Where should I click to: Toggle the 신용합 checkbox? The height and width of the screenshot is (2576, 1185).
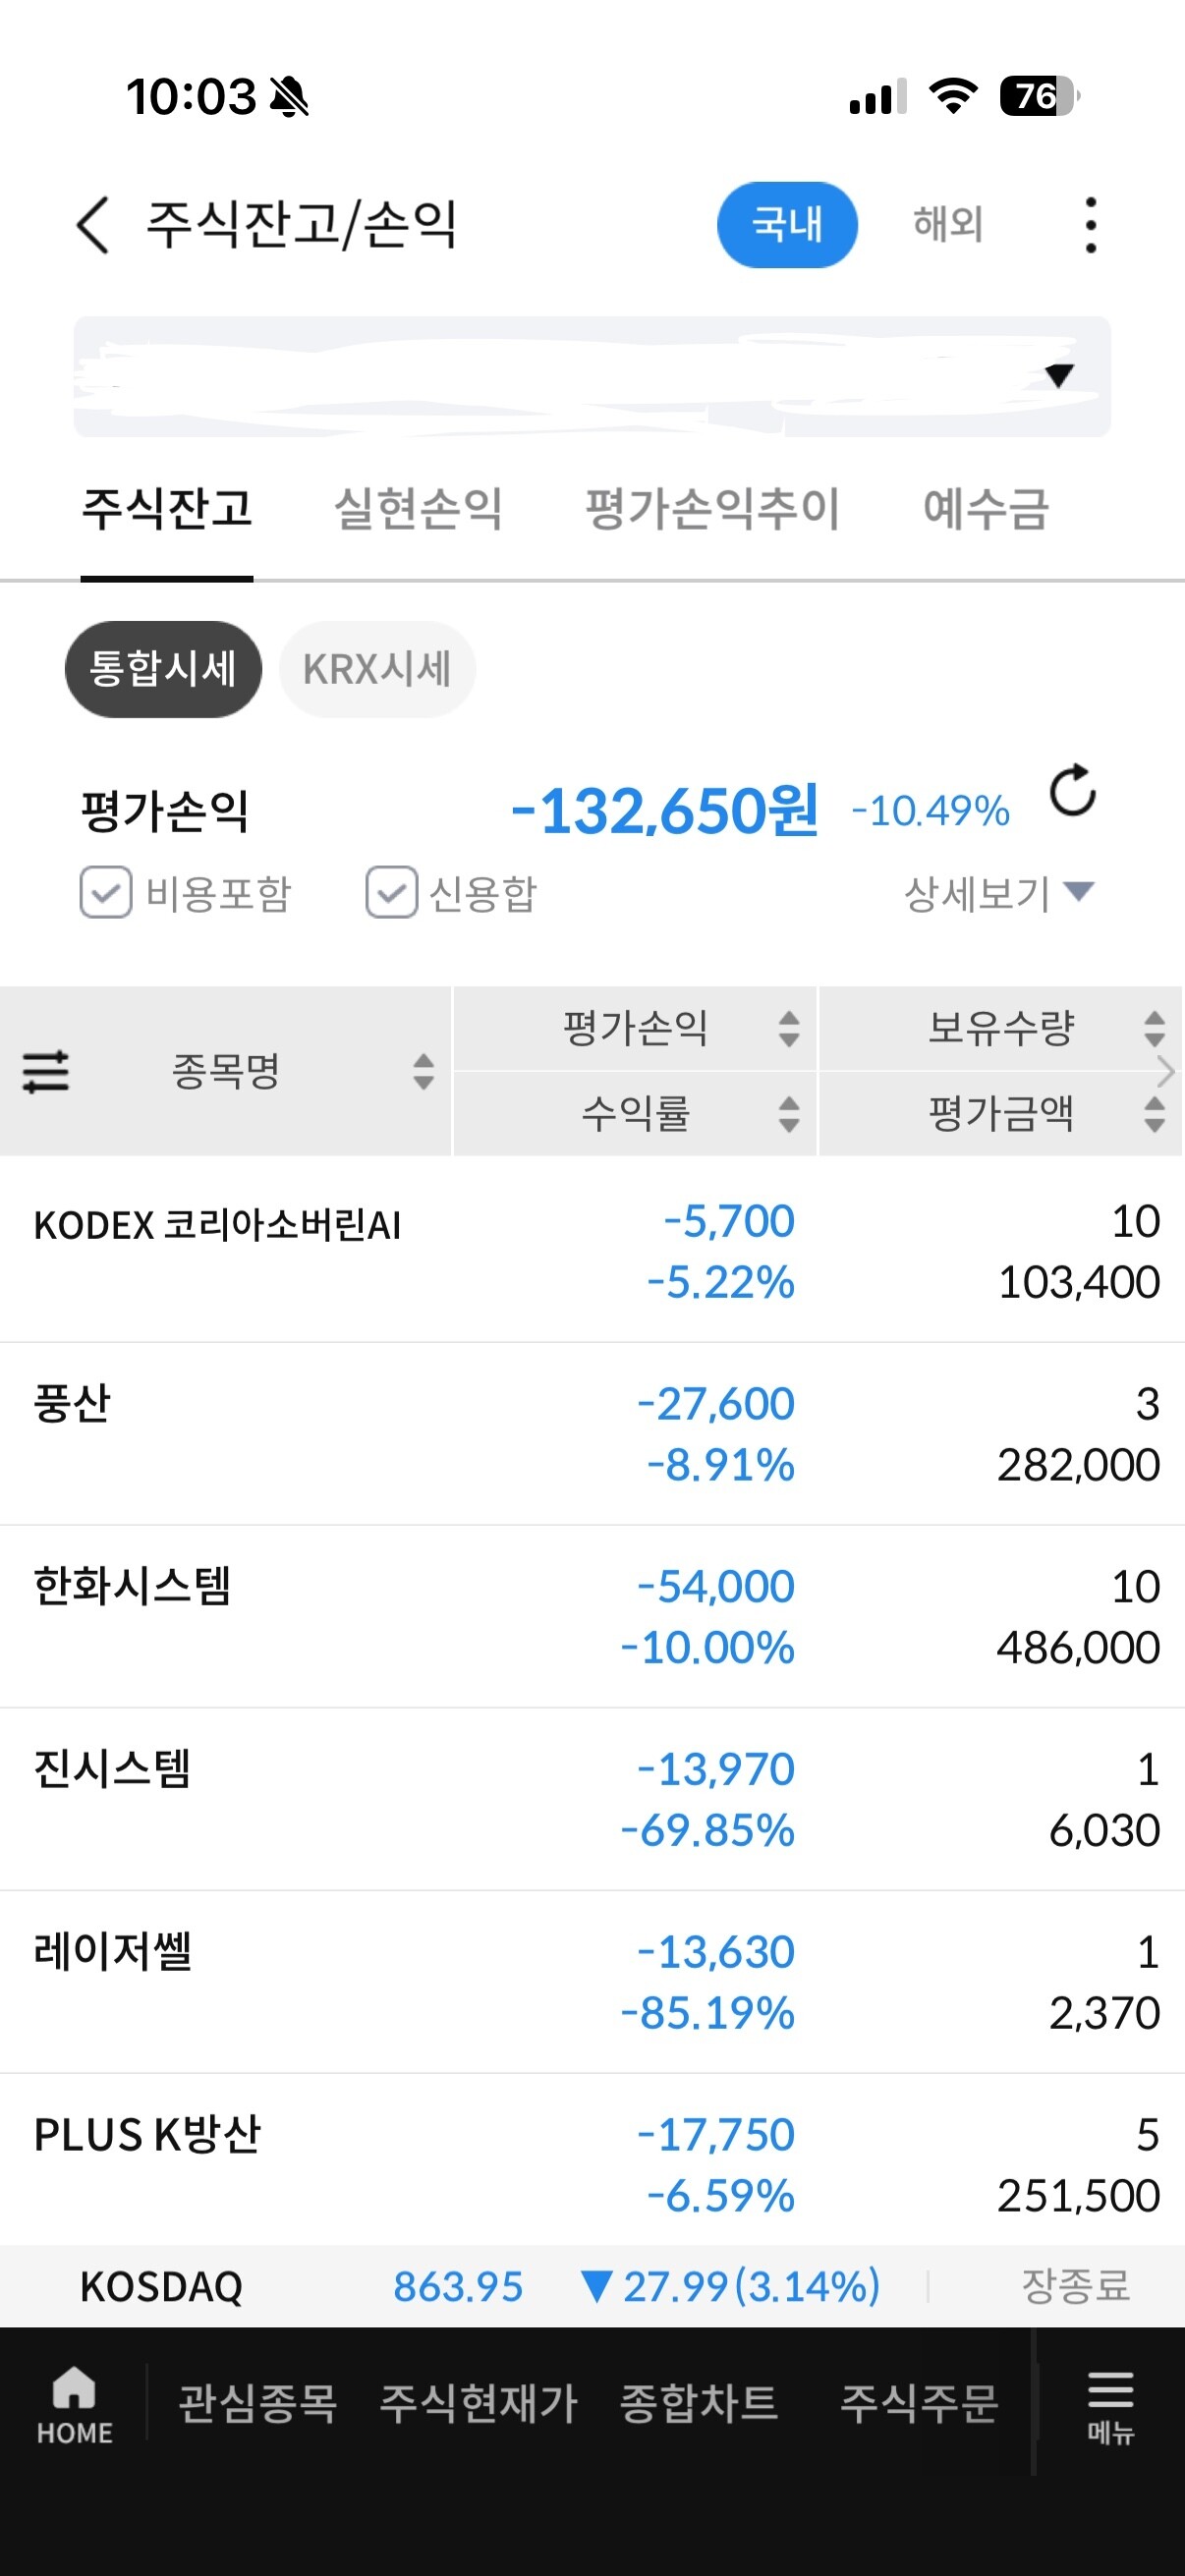point(391,892)
